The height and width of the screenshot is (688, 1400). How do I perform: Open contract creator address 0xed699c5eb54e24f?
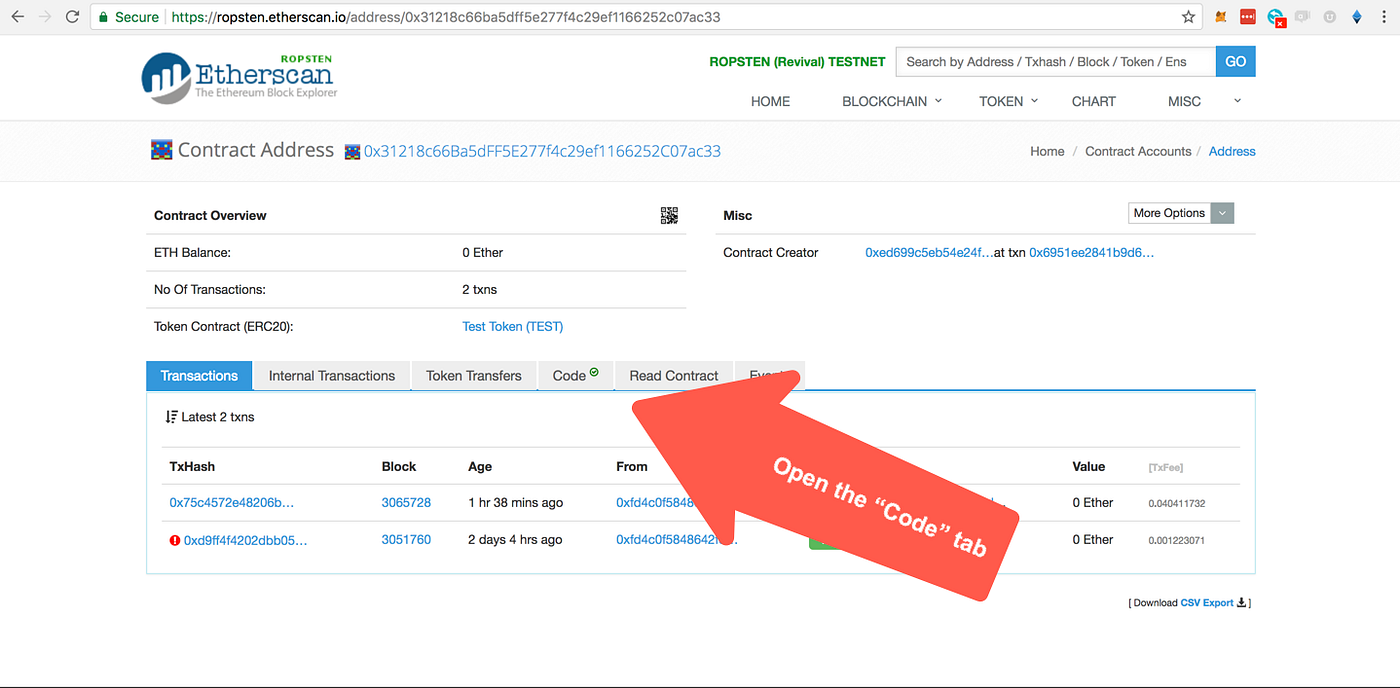pyautogui.click(x=929, y=253)
